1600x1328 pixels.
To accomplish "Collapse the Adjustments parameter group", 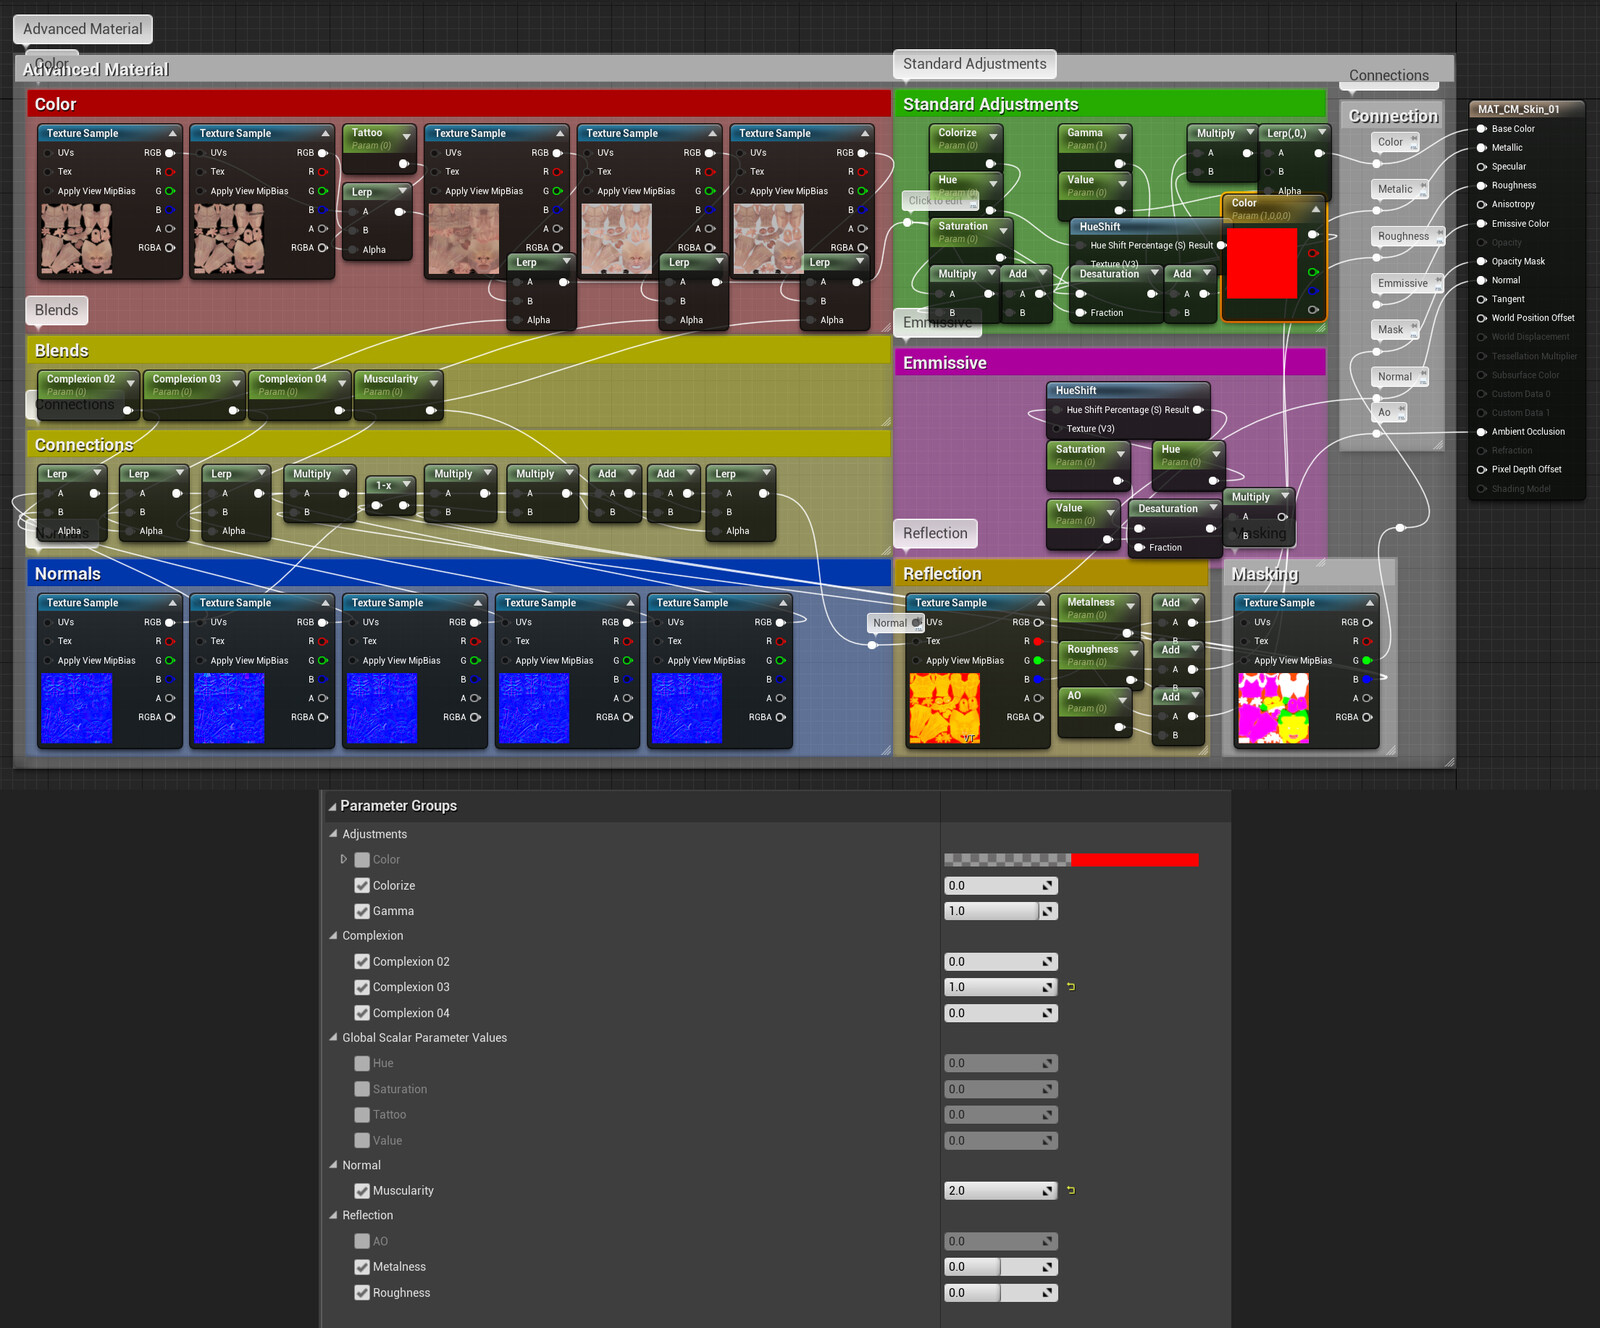I will (x=334, y=834).
